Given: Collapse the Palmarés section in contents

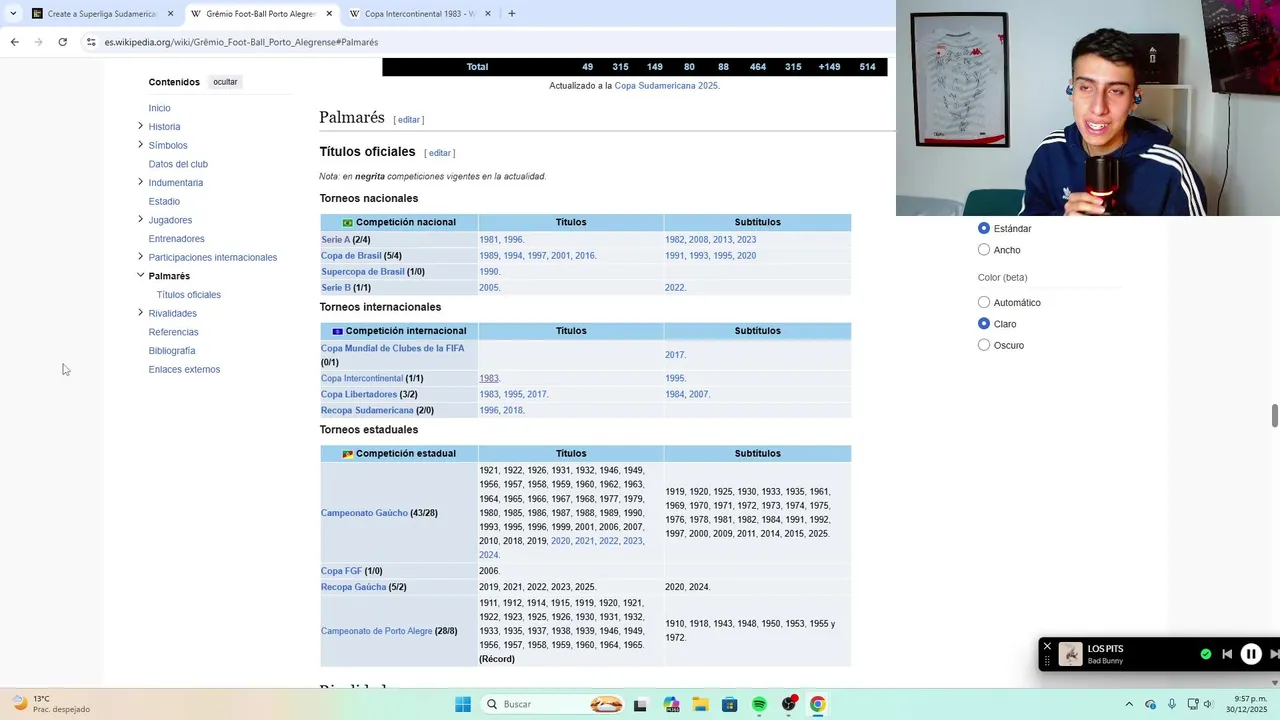Looking at the screenshot, I should (140, 275).
